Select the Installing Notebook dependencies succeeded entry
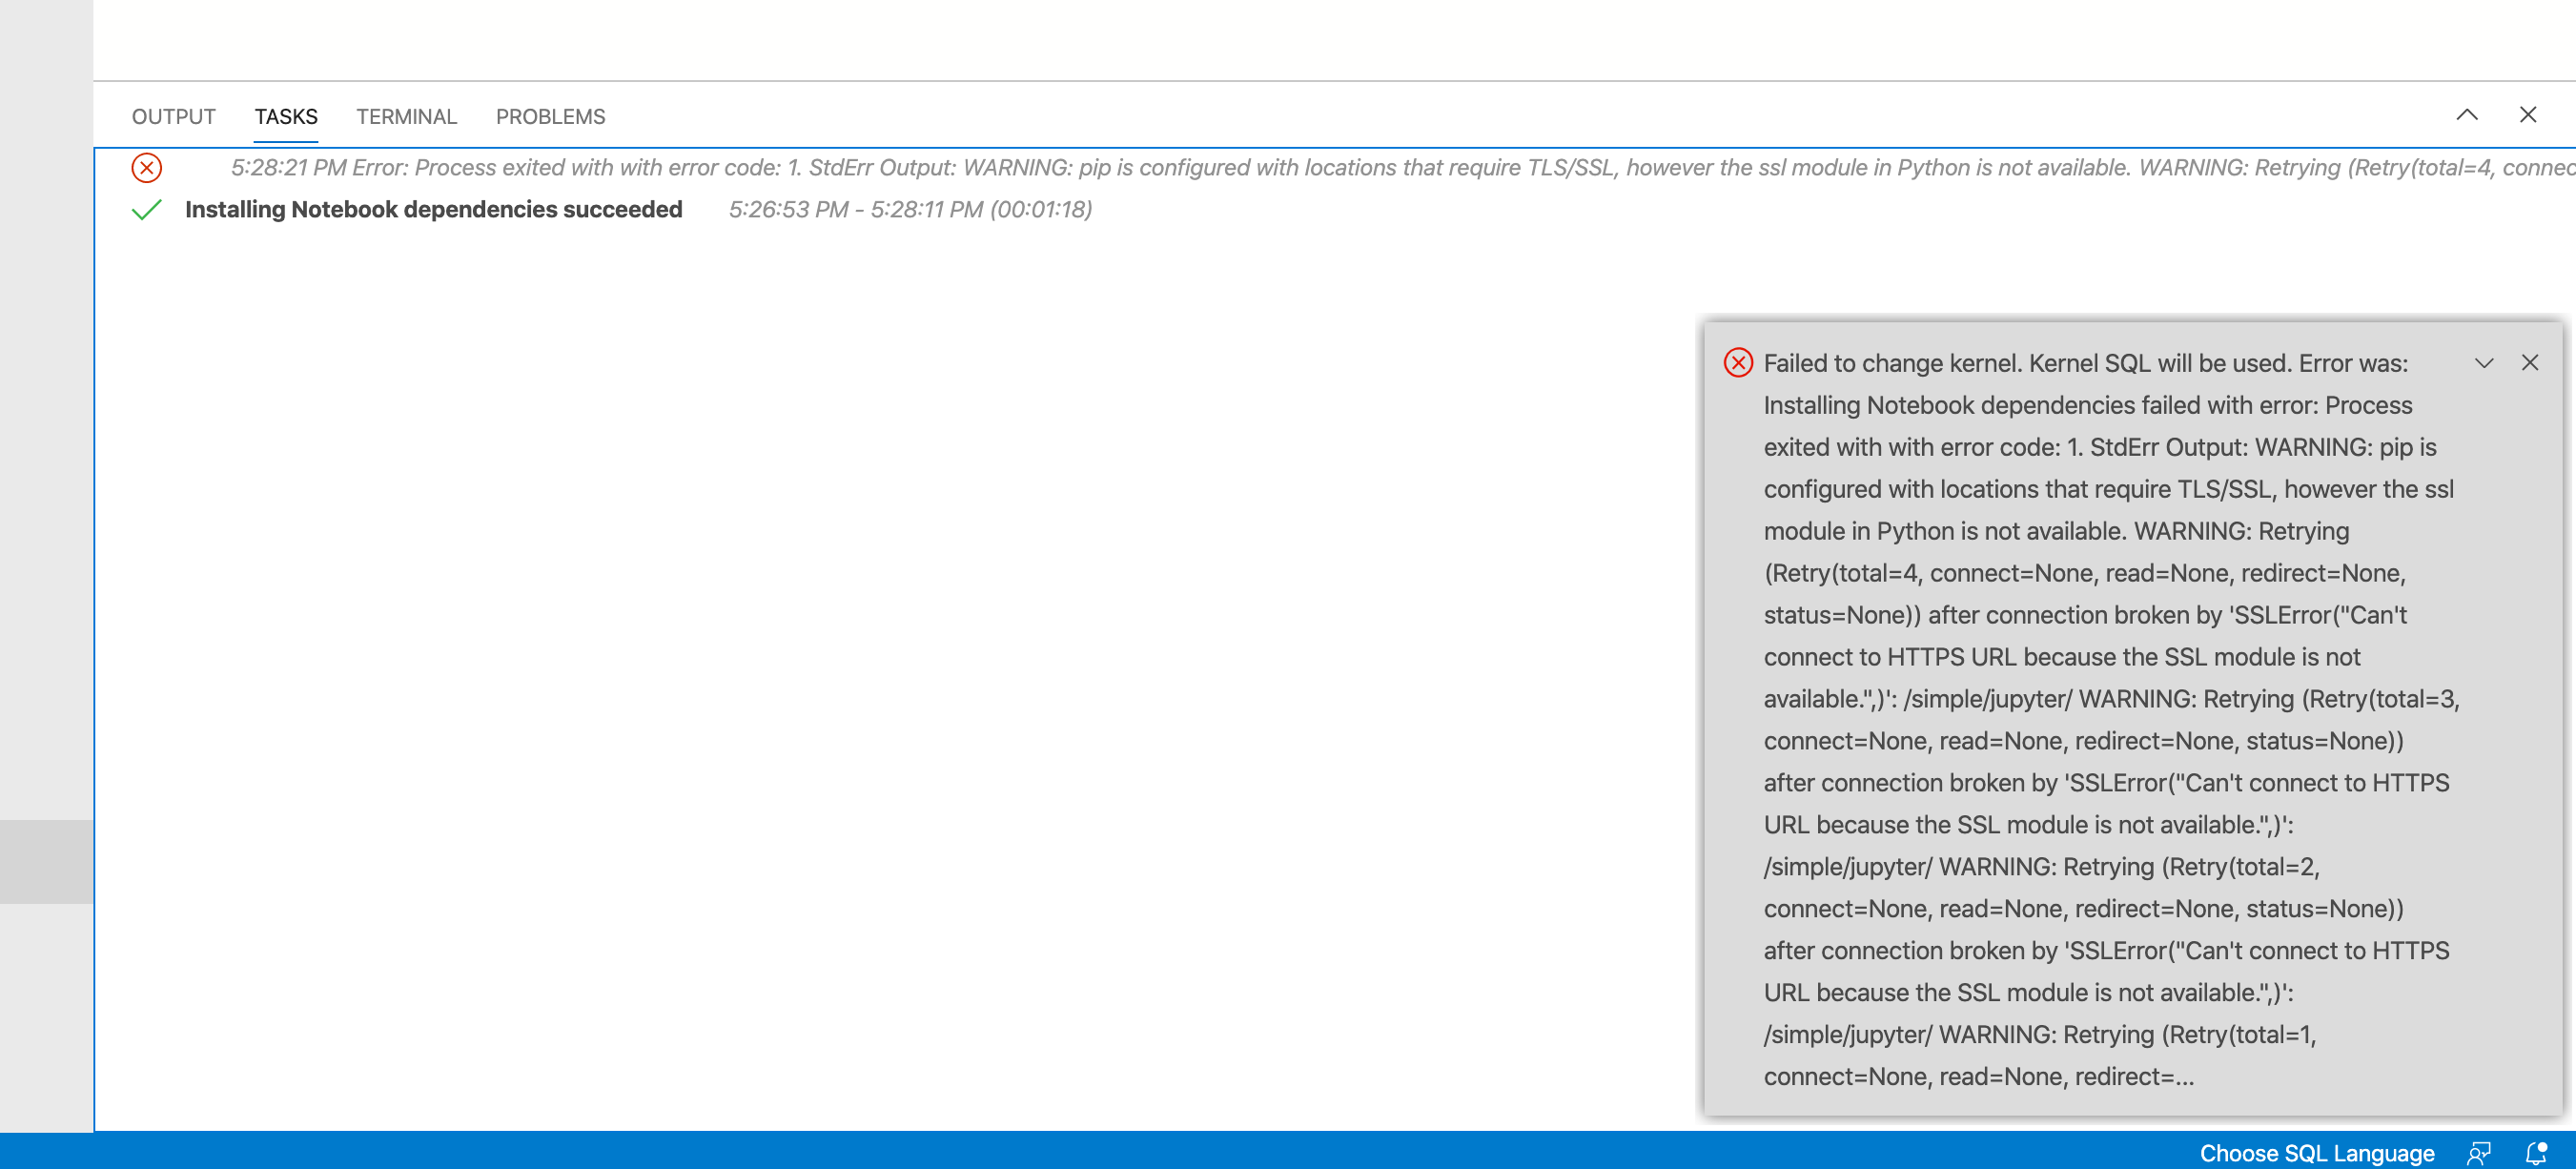 pyautogui.click(x=434, y=210)
